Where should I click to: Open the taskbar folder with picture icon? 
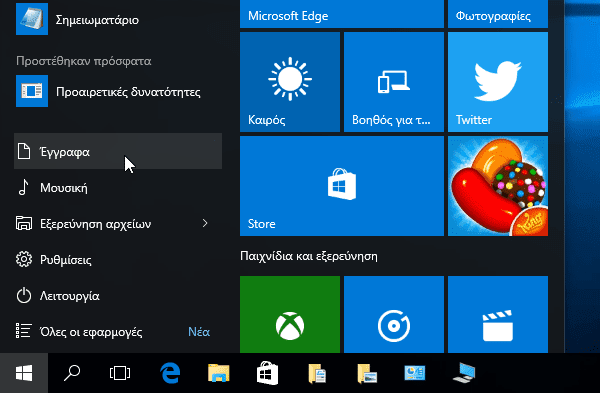[x=366, y=373]
